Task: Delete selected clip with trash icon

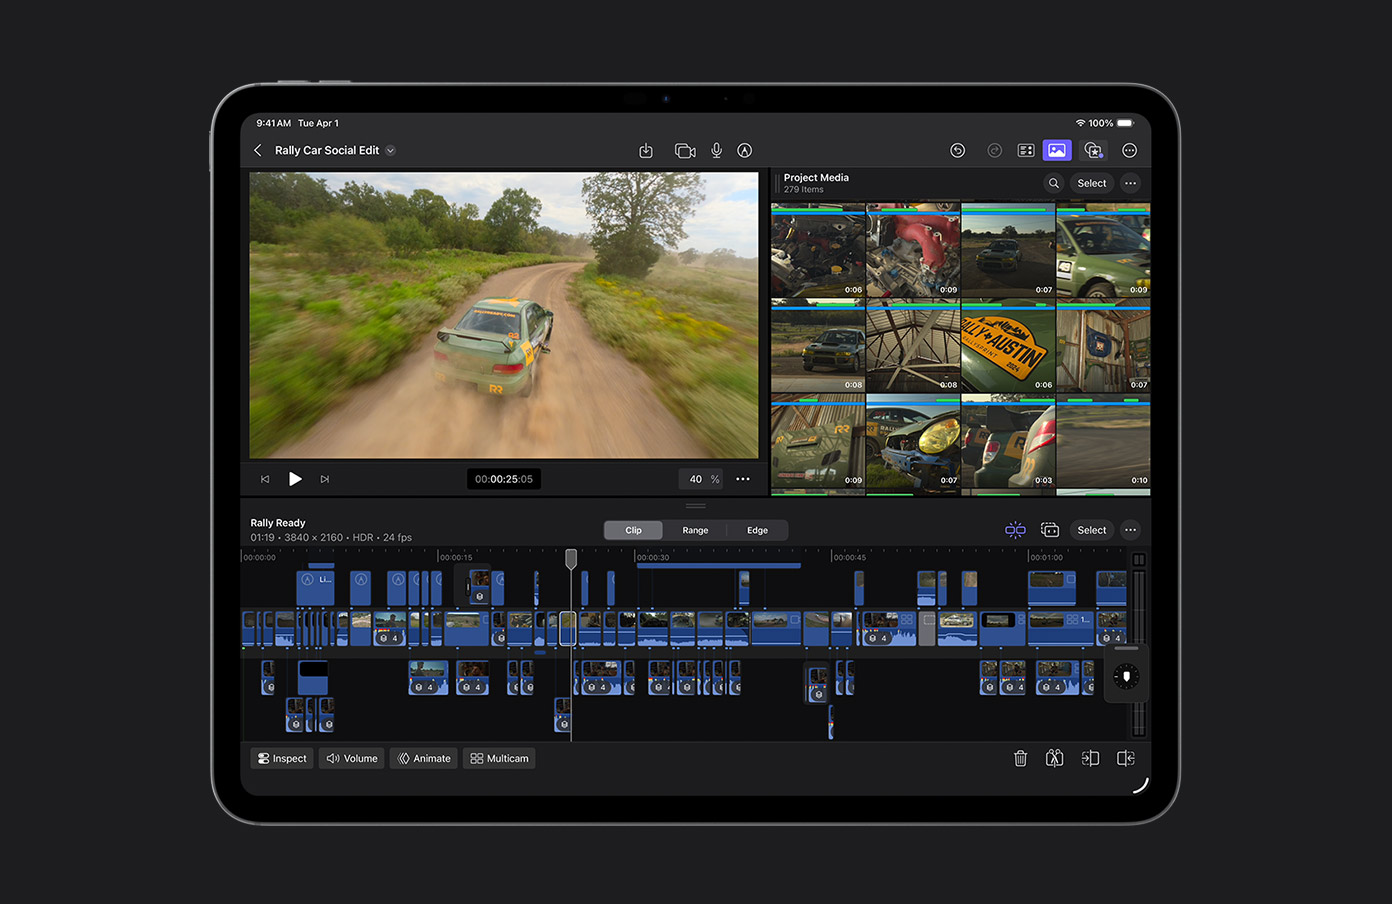Action: click(x=1020, y=759)
